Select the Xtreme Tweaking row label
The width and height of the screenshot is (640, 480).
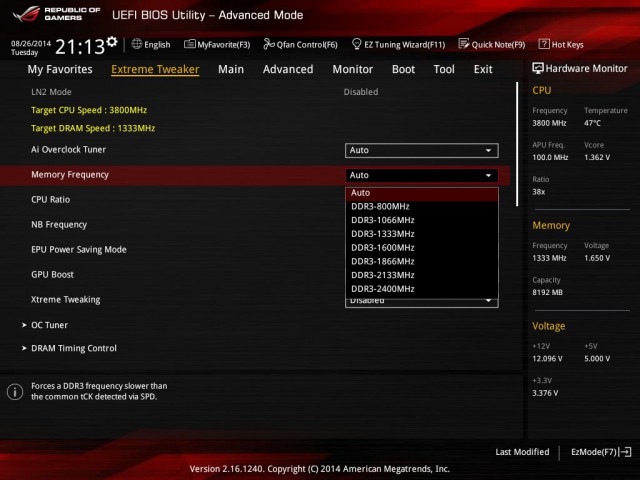pos(66,300)
